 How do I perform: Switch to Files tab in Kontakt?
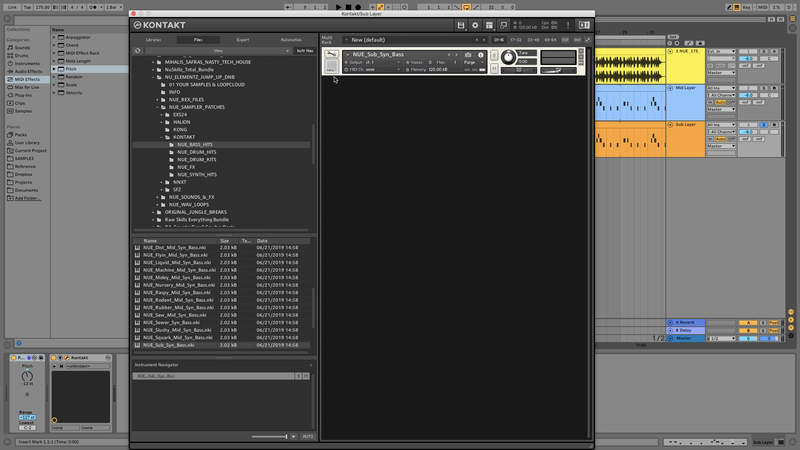[x=198, y=40]
